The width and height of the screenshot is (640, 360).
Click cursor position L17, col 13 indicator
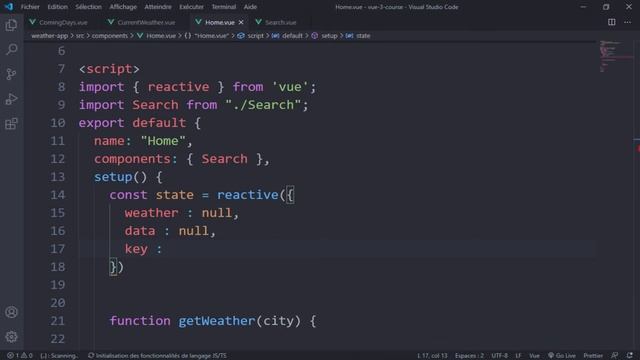(x=432, y=356)
